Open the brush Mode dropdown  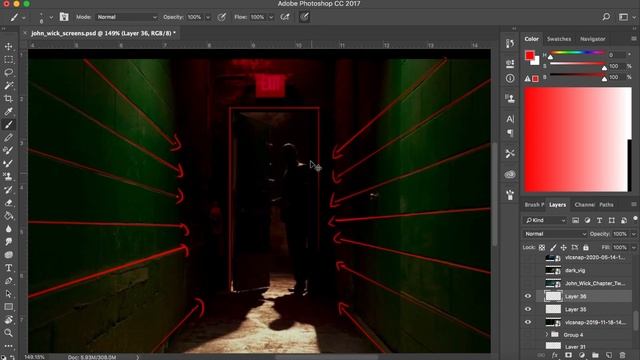point(127,17)
